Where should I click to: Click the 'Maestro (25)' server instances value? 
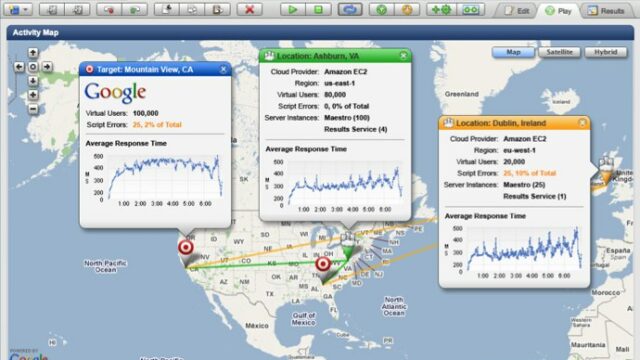click(524, 184)
